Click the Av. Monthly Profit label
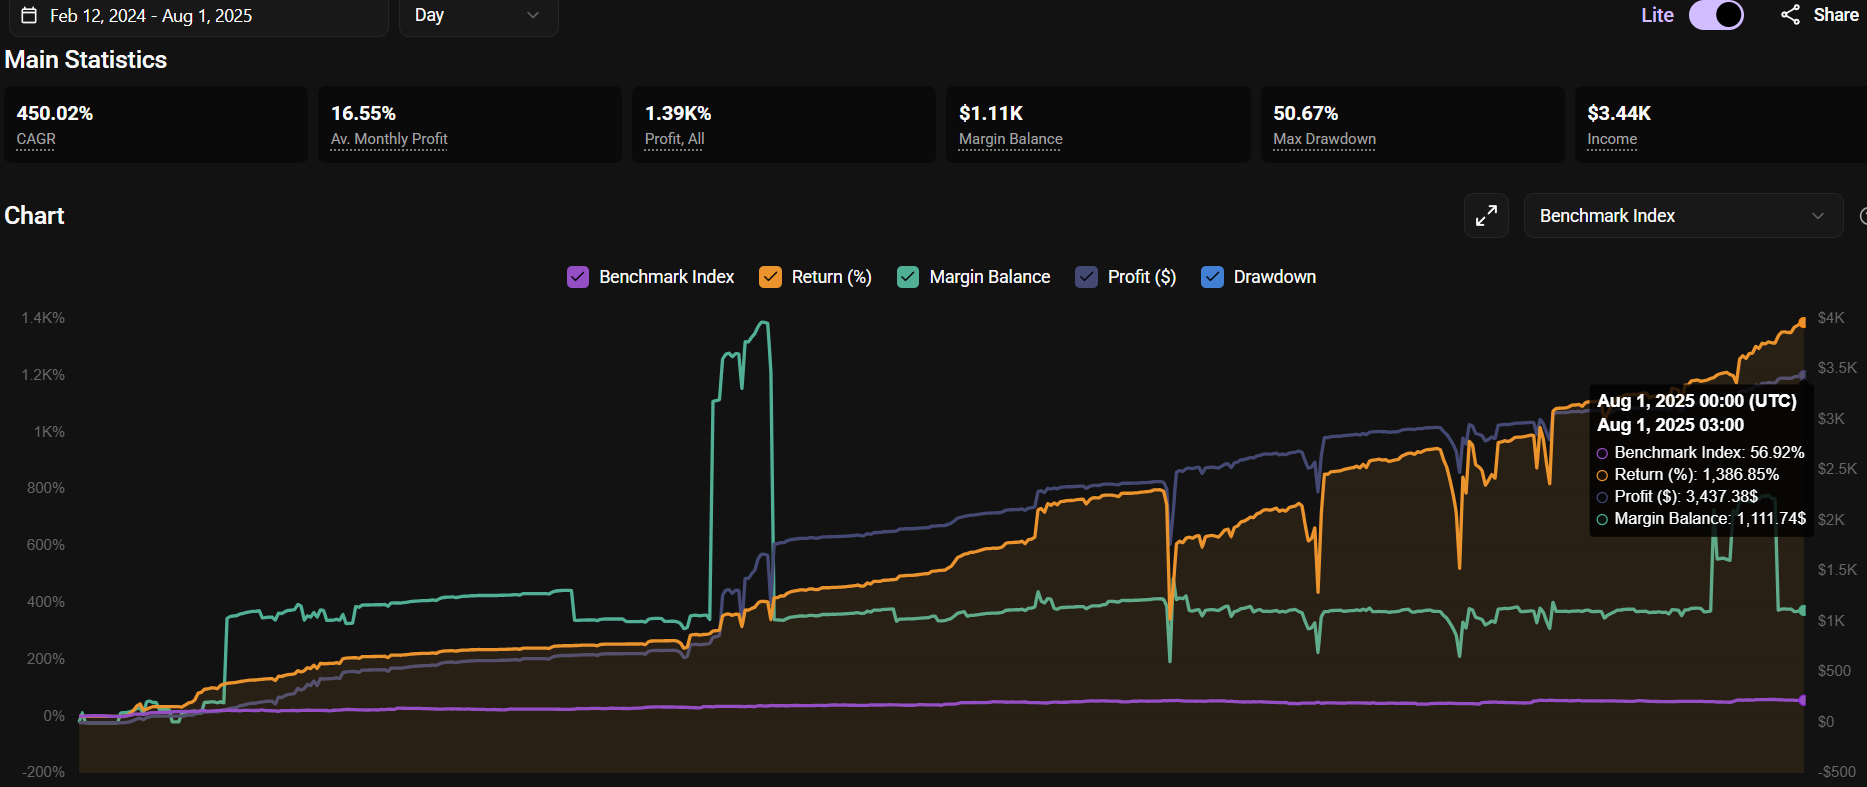This screenshot has height=787, width=1867. click(389, 139)
